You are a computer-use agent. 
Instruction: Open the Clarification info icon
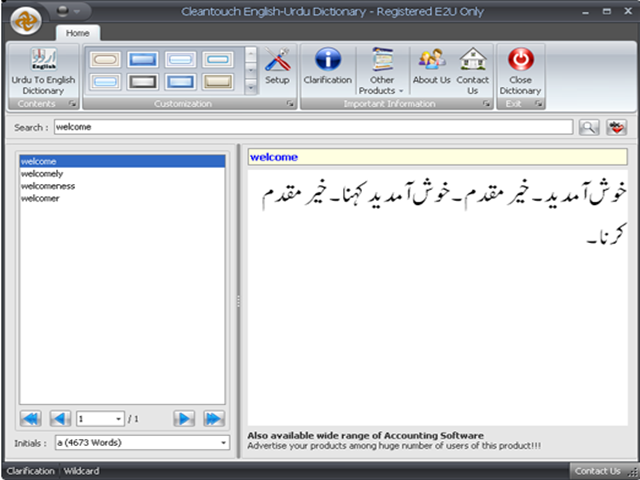(327, 66)
